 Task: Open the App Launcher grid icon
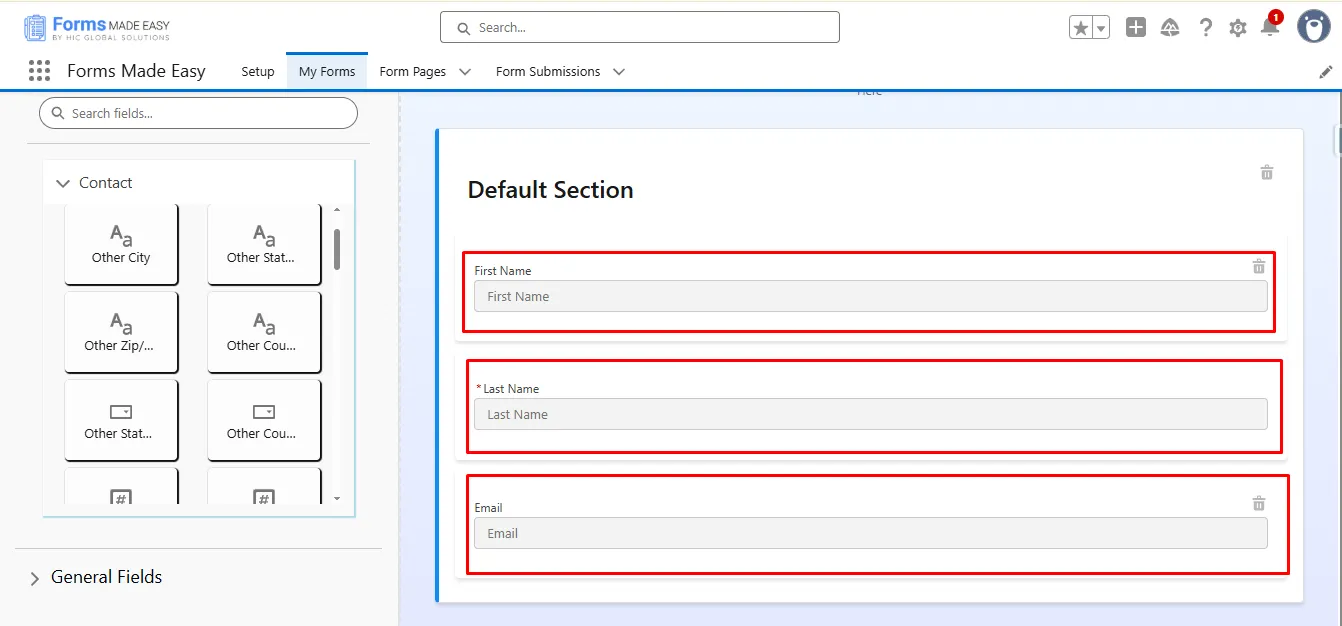40,70
